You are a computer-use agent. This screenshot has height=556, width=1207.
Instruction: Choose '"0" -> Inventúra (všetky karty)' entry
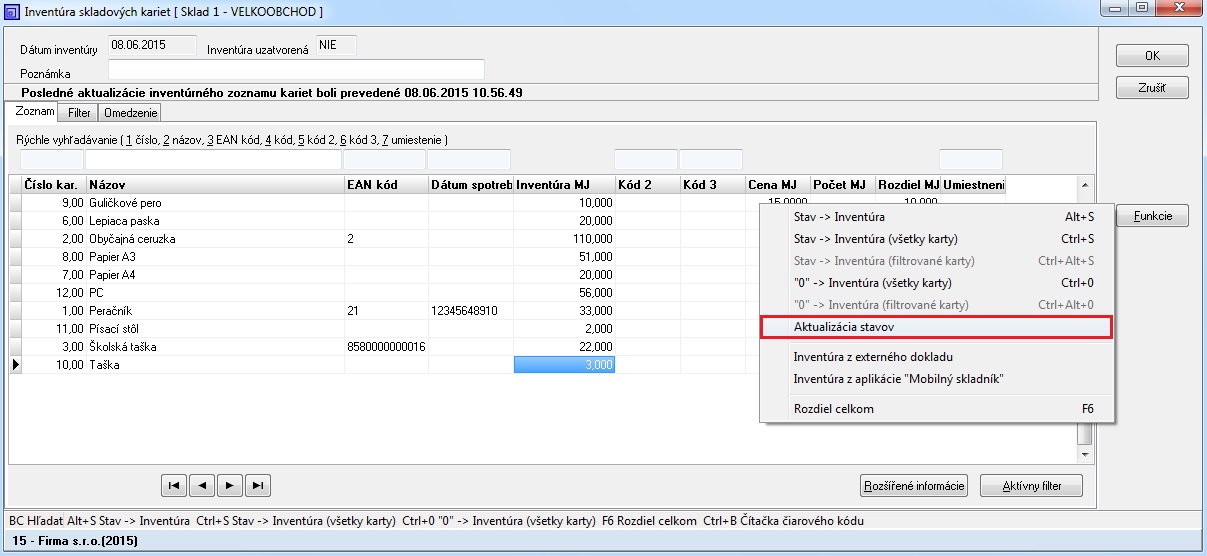936,283
